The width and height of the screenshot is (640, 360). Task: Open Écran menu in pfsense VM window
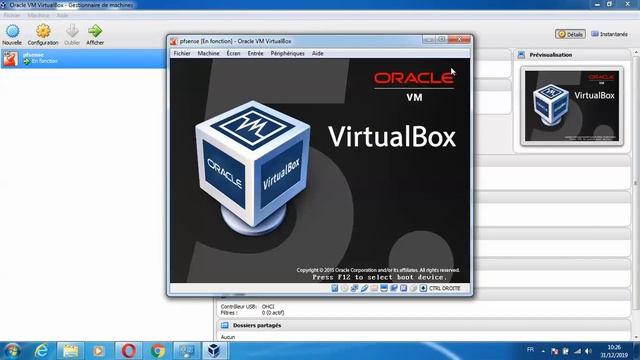point(233,53)
